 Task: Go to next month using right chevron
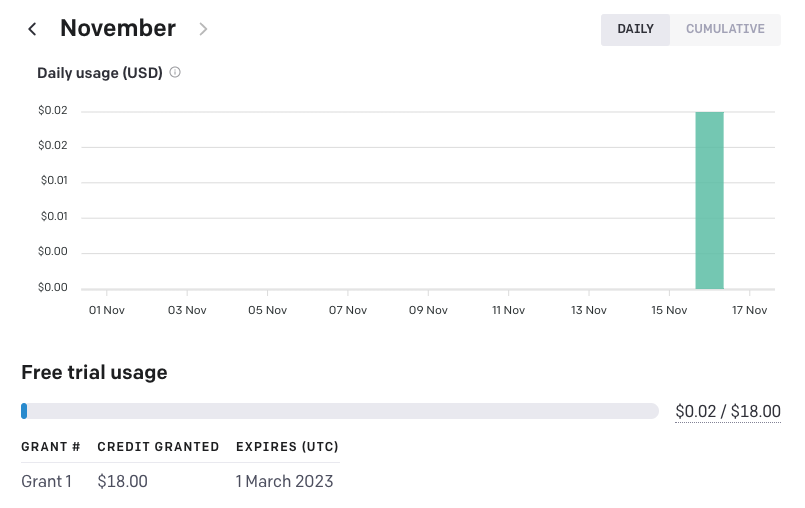203,29
